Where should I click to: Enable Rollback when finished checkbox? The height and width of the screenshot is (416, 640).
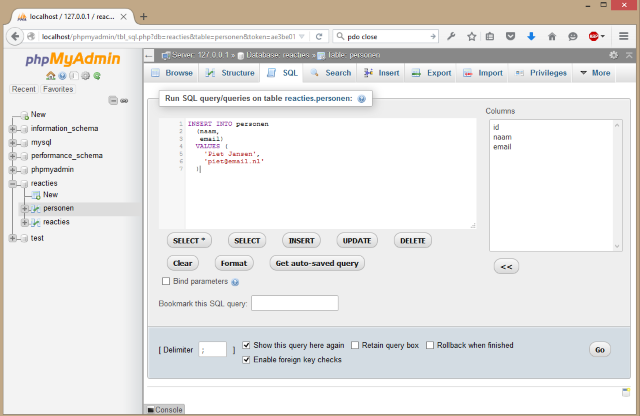430,345
